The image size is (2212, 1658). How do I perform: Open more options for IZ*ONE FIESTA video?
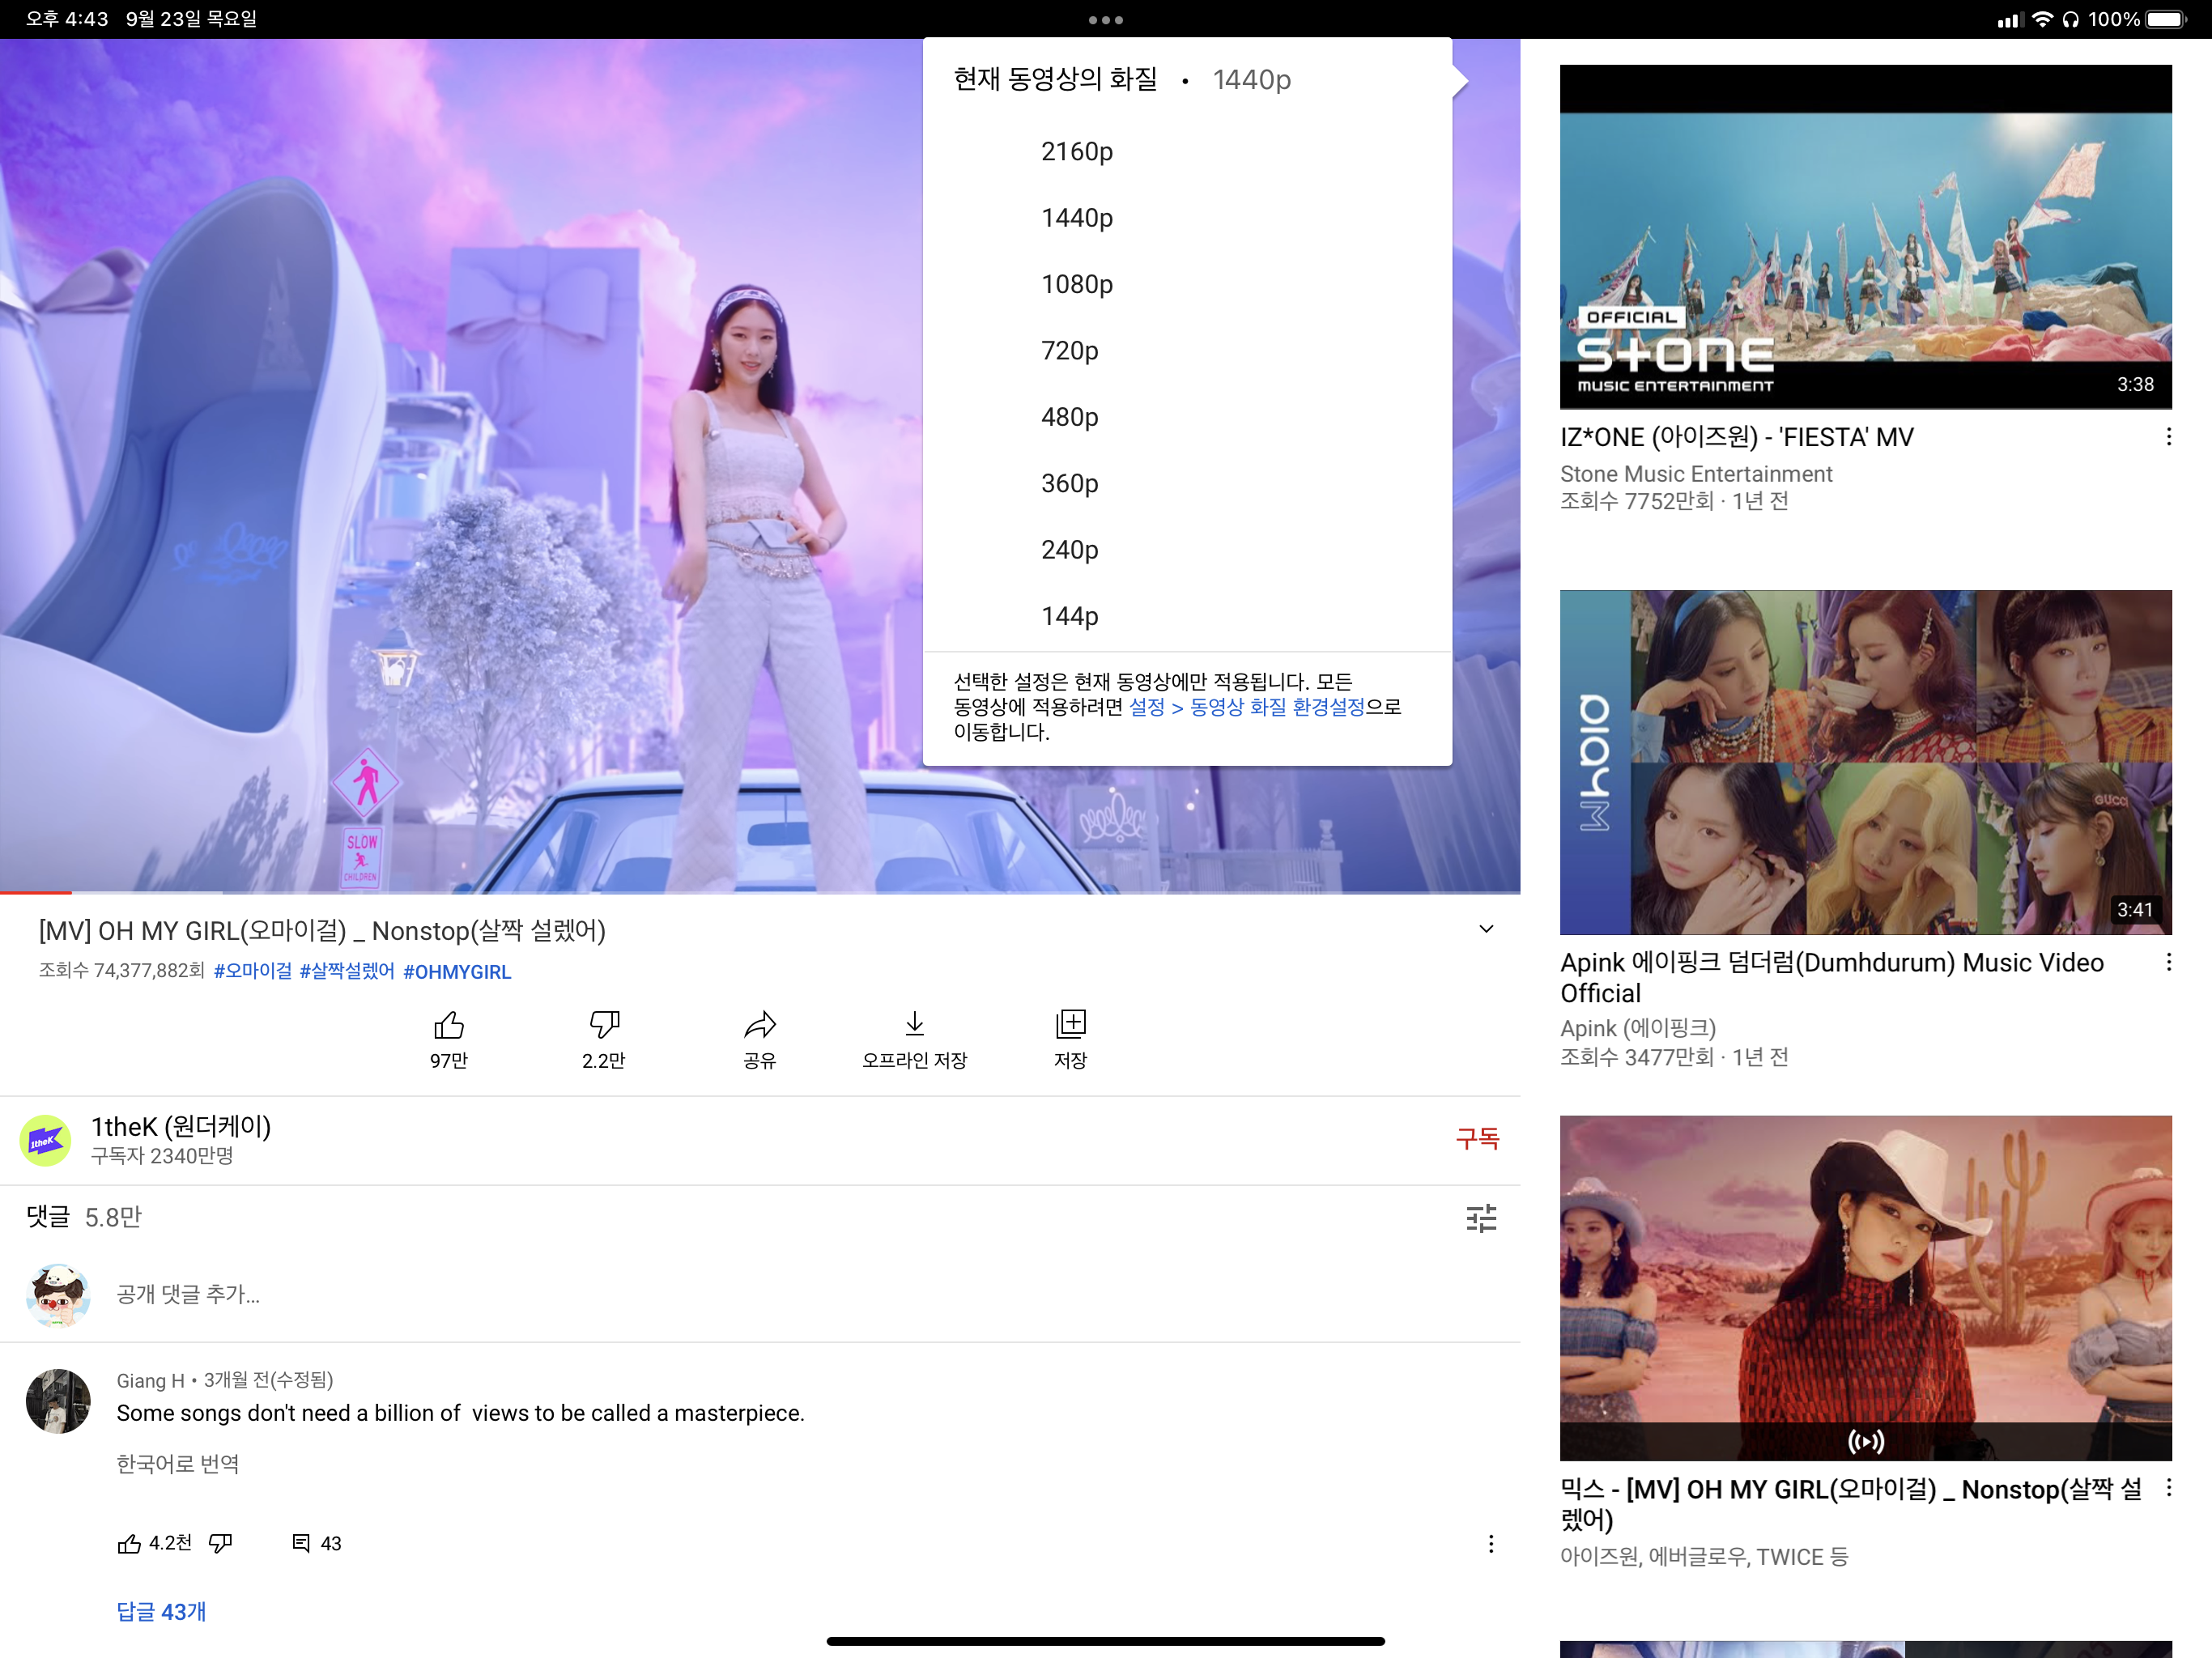pos(2168,437)
